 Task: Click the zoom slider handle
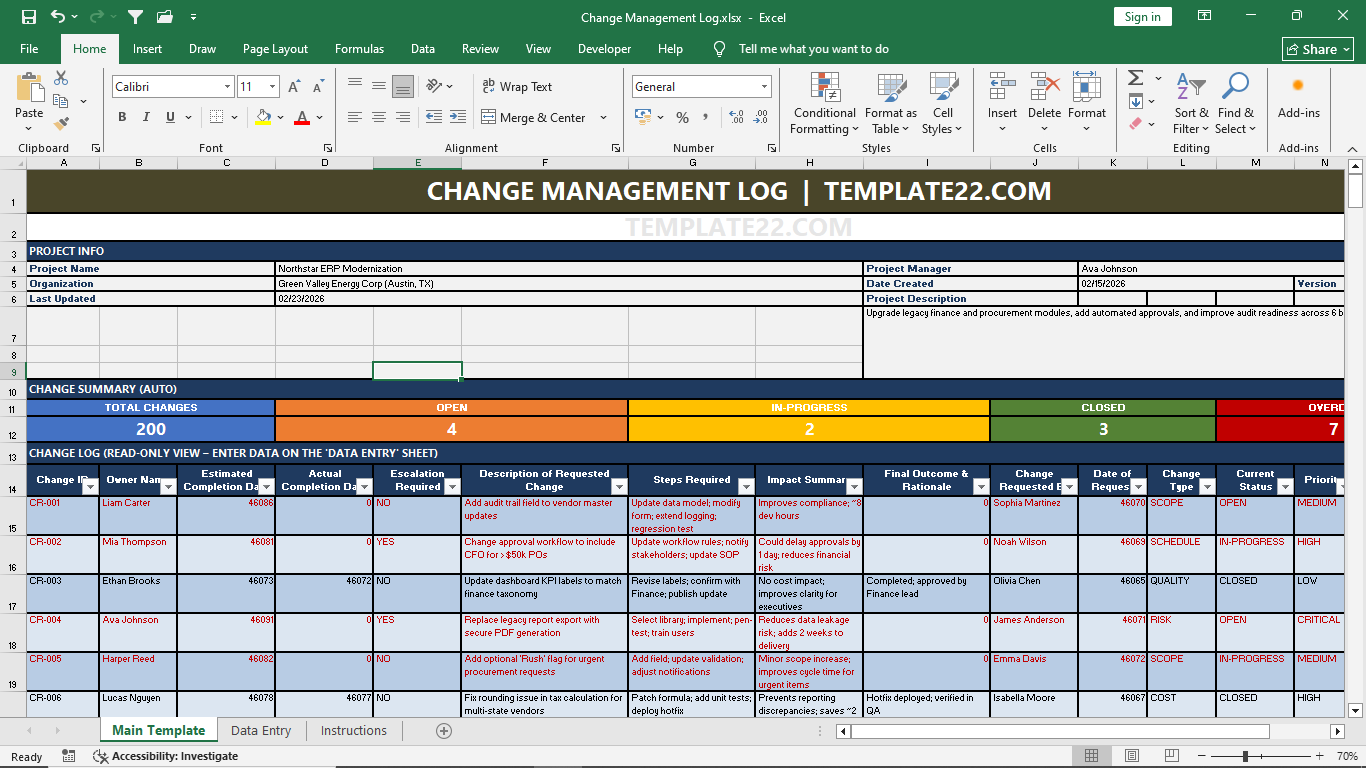point(1245,756)
